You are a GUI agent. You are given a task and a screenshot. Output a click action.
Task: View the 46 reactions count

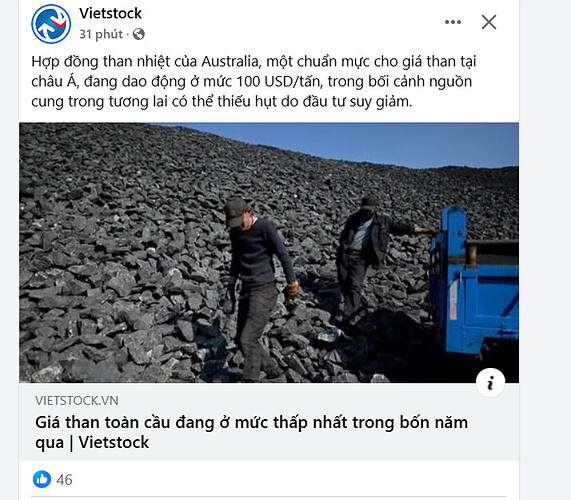point(64,480)
